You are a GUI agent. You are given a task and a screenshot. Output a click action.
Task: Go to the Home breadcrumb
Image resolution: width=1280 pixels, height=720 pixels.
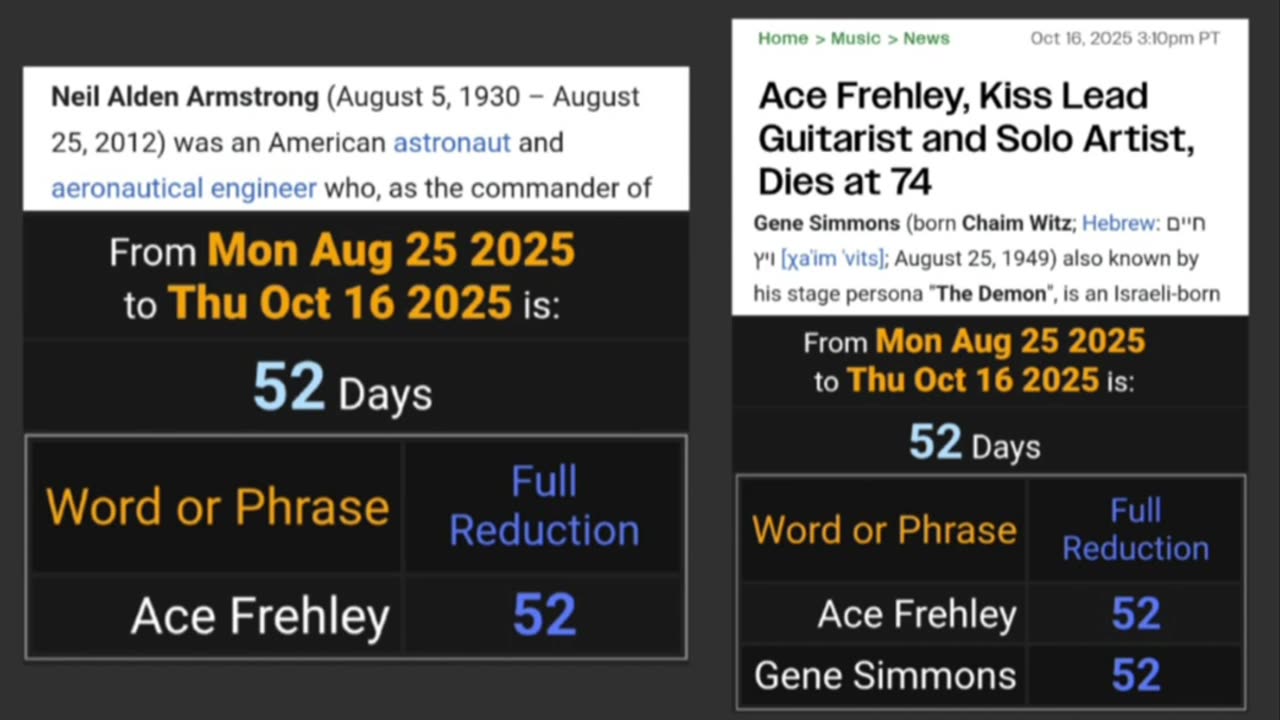click(782, 39)
